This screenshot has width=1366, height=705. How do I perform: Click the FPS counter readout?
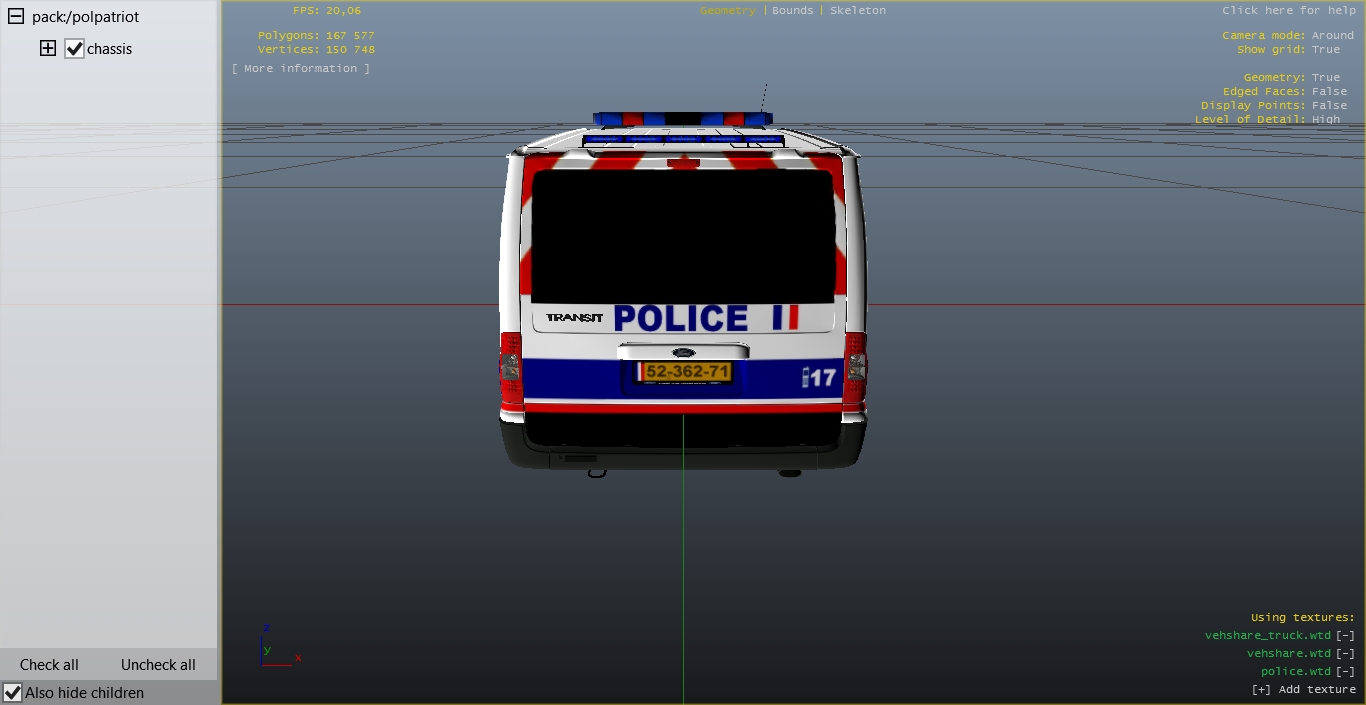click(x=327, y=11)
